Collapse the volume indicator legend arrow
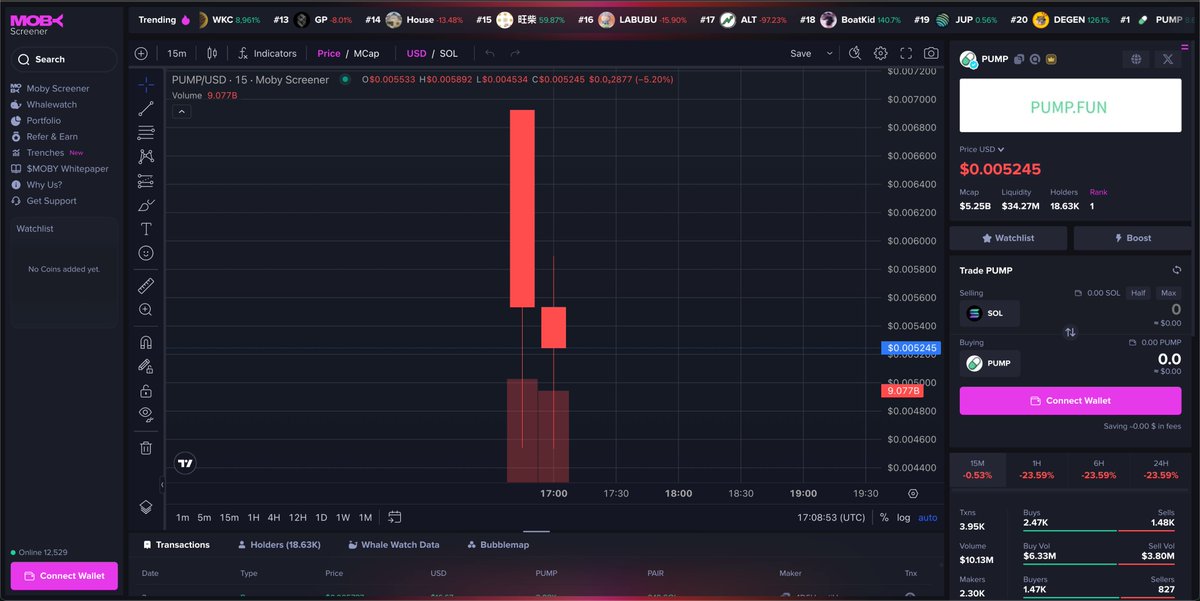 point(181,112)
